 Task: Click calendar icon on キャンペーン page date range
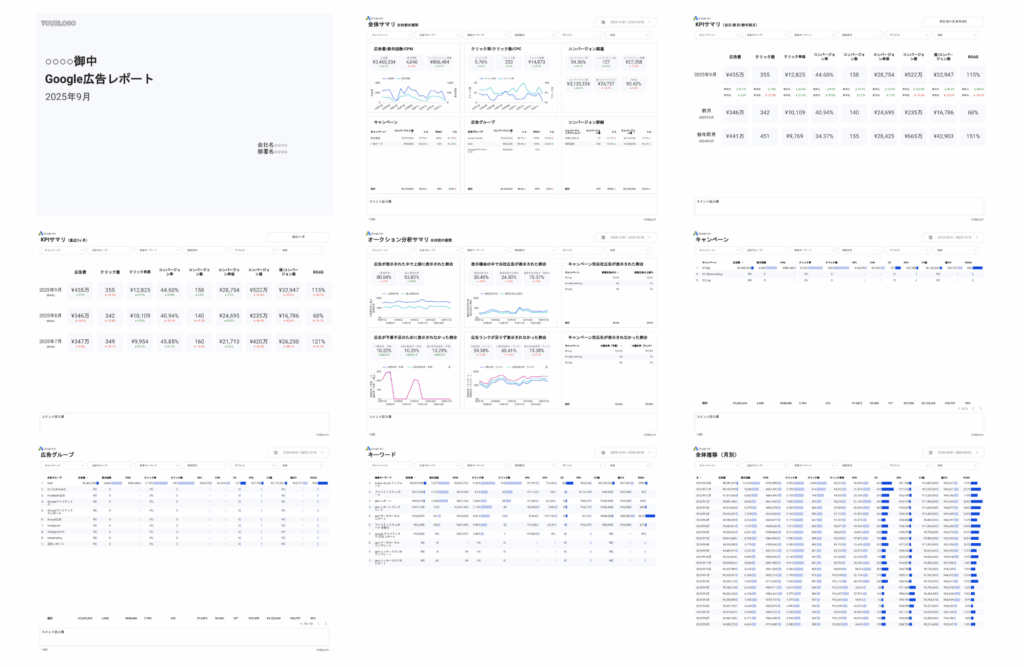coord(930,238)
